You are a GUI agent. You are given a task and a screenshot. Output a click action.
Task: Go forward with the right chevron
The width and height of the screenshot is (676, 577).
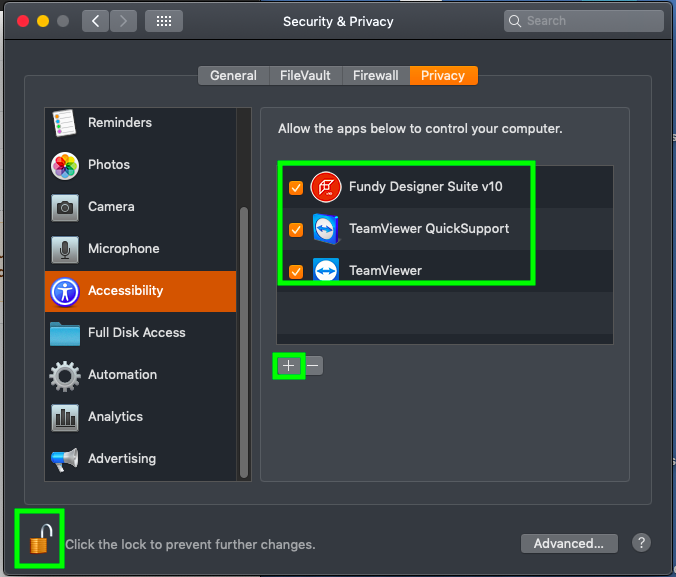click(123, 21)
